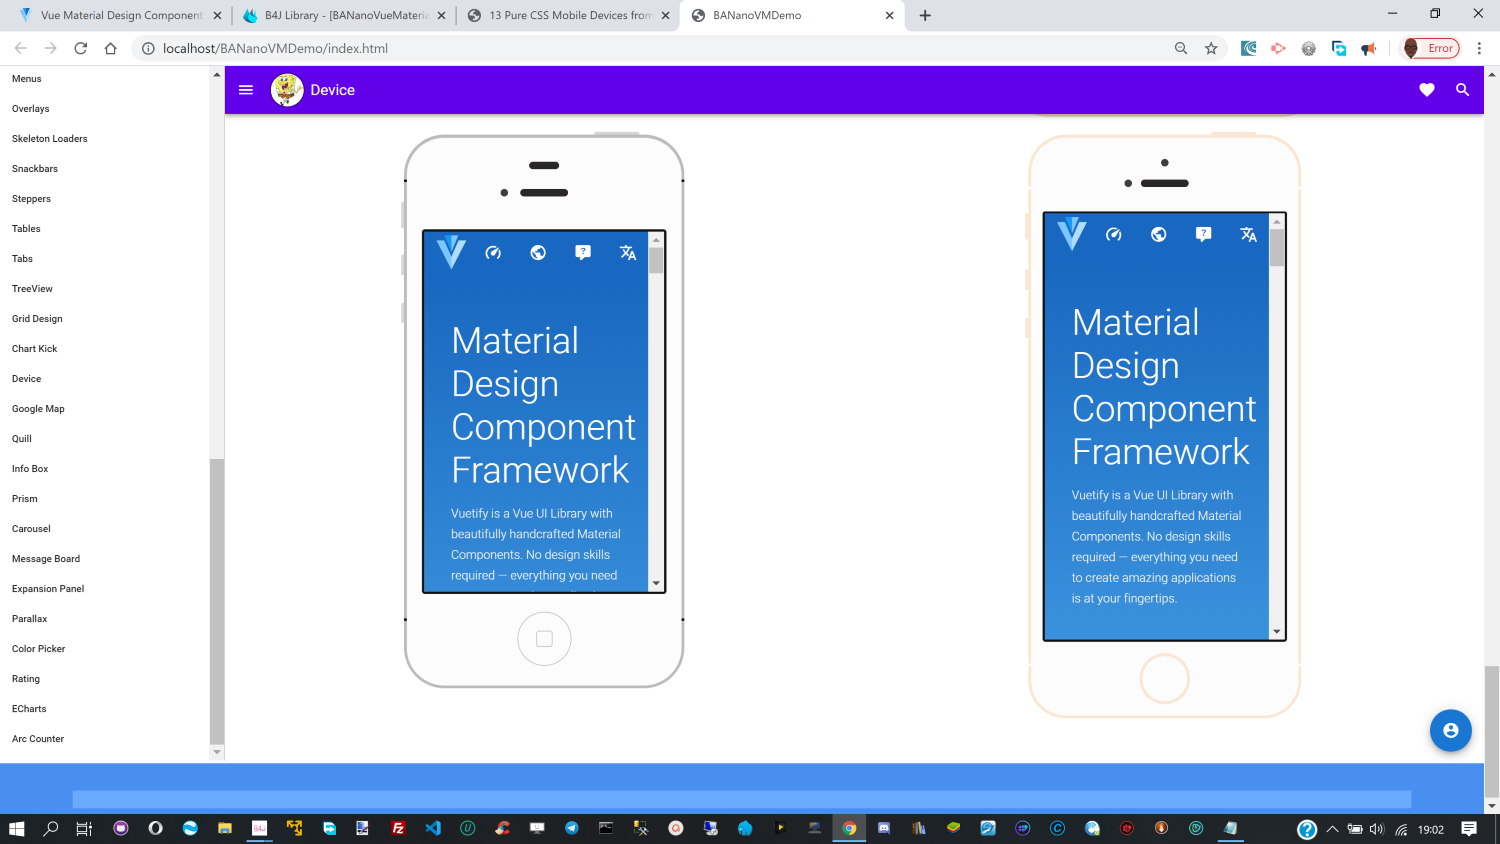Bookmark this page with the star icon

click(1211, 48)
